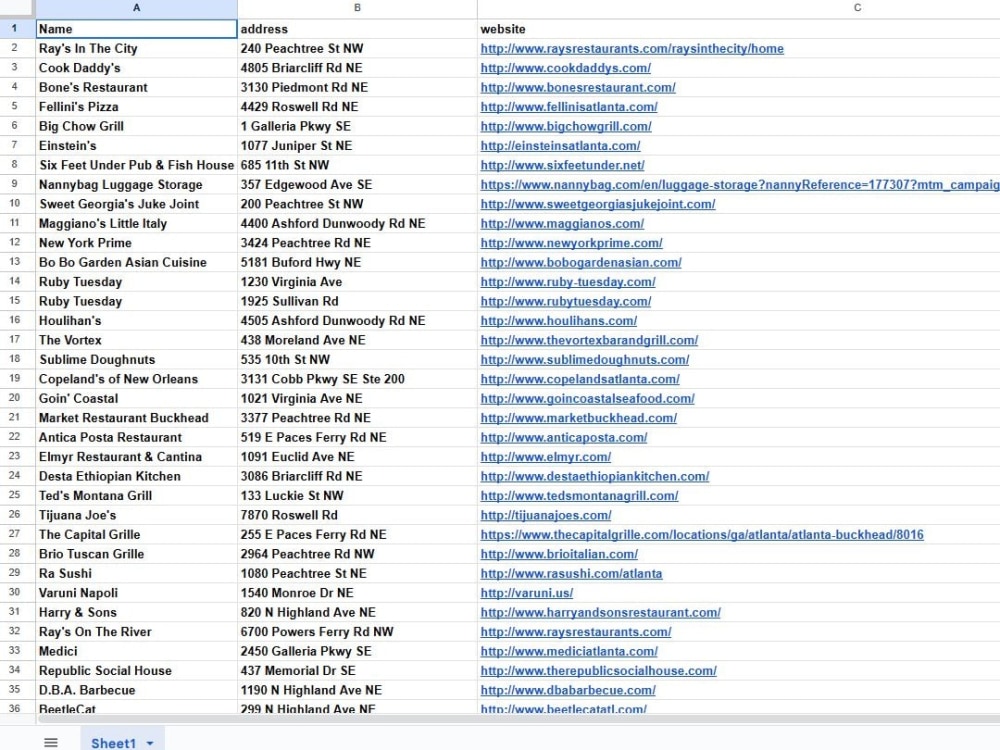Select all cells using the corner box
The width and height of the screenshot is (1000, 750).
(14, 9)
